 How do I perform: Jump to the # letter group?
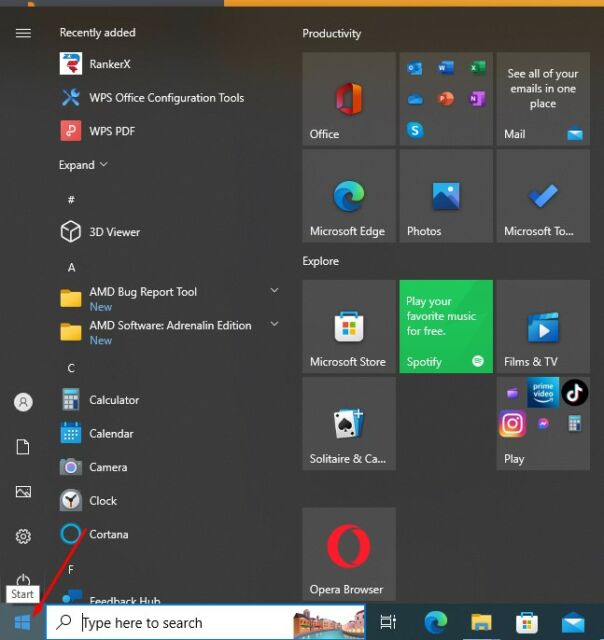[71, 200]
